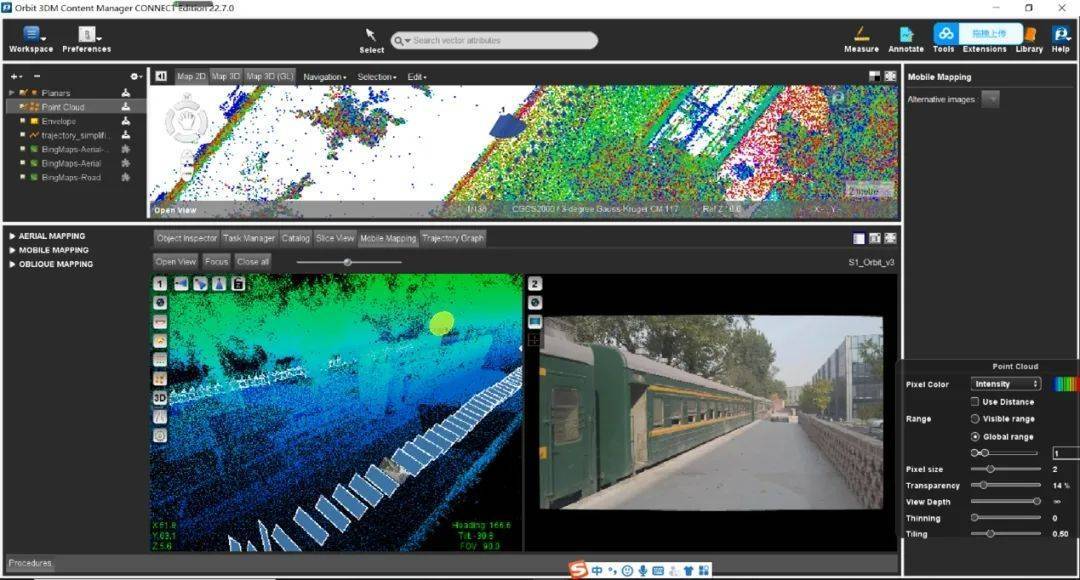Image resolution: width=1080 pixels, height=580 pixels.
Task: Click the lock icon in view 1 toolbar
Action: [238, 284]
